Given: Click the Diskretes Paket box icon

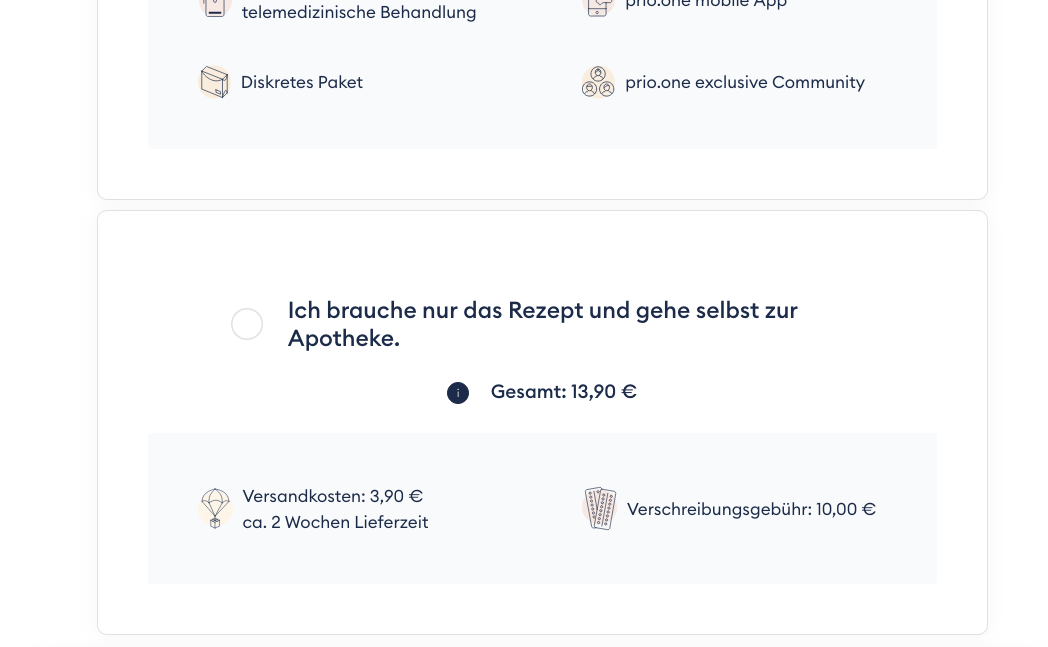Looking at the screenshot, I should [x=214, y=82].
